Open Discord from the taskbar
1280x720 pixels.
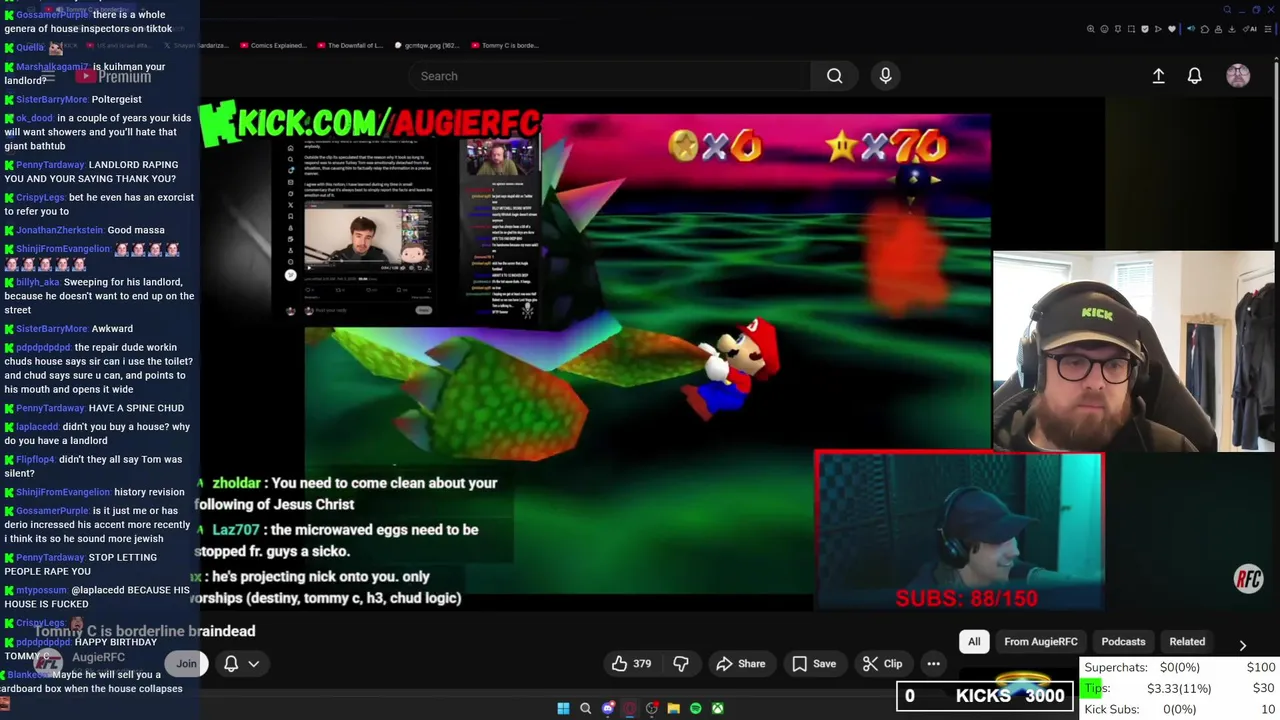coord(608,709)
